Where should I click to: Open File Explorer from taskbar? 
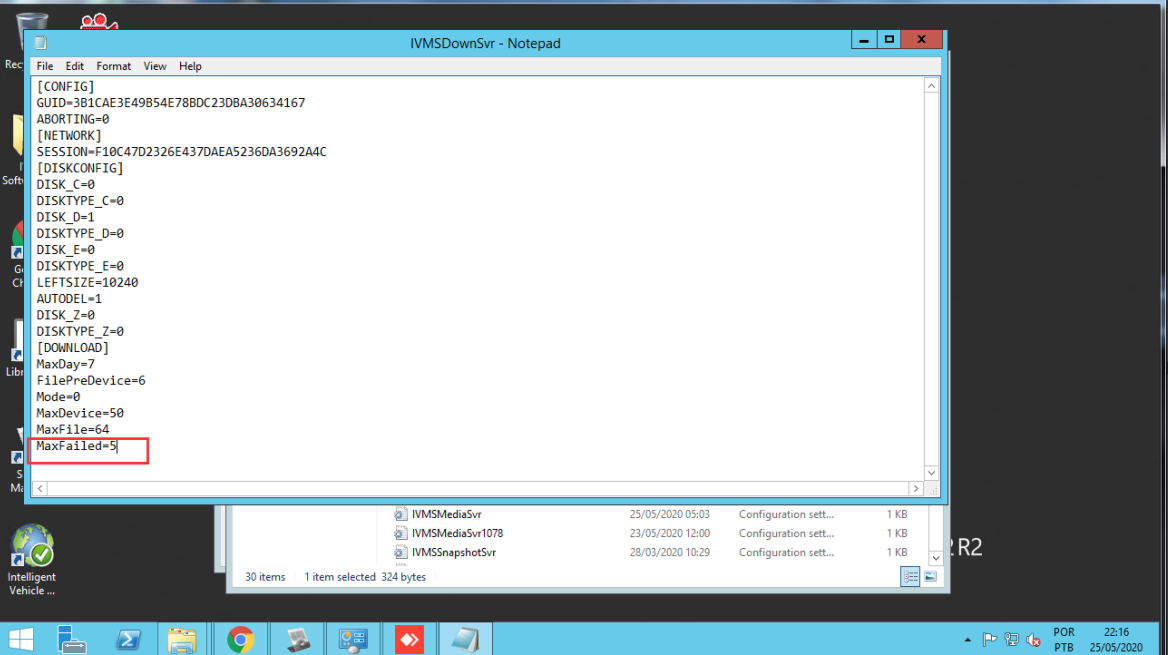182,639
